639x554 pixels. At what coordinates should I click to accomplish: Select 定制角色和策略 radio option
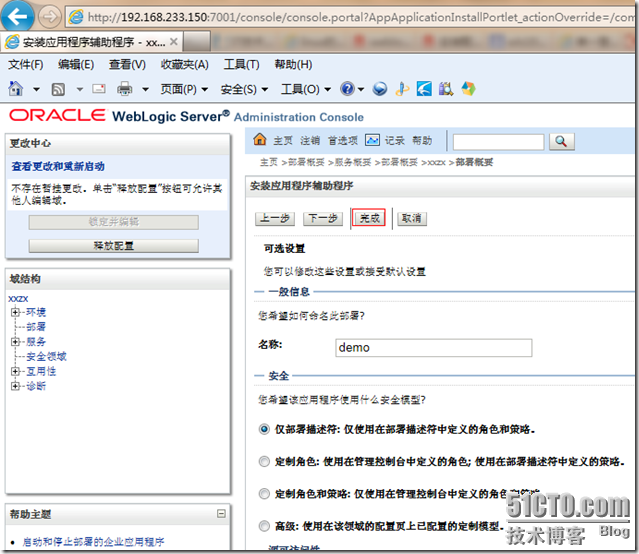pos(264,494)
